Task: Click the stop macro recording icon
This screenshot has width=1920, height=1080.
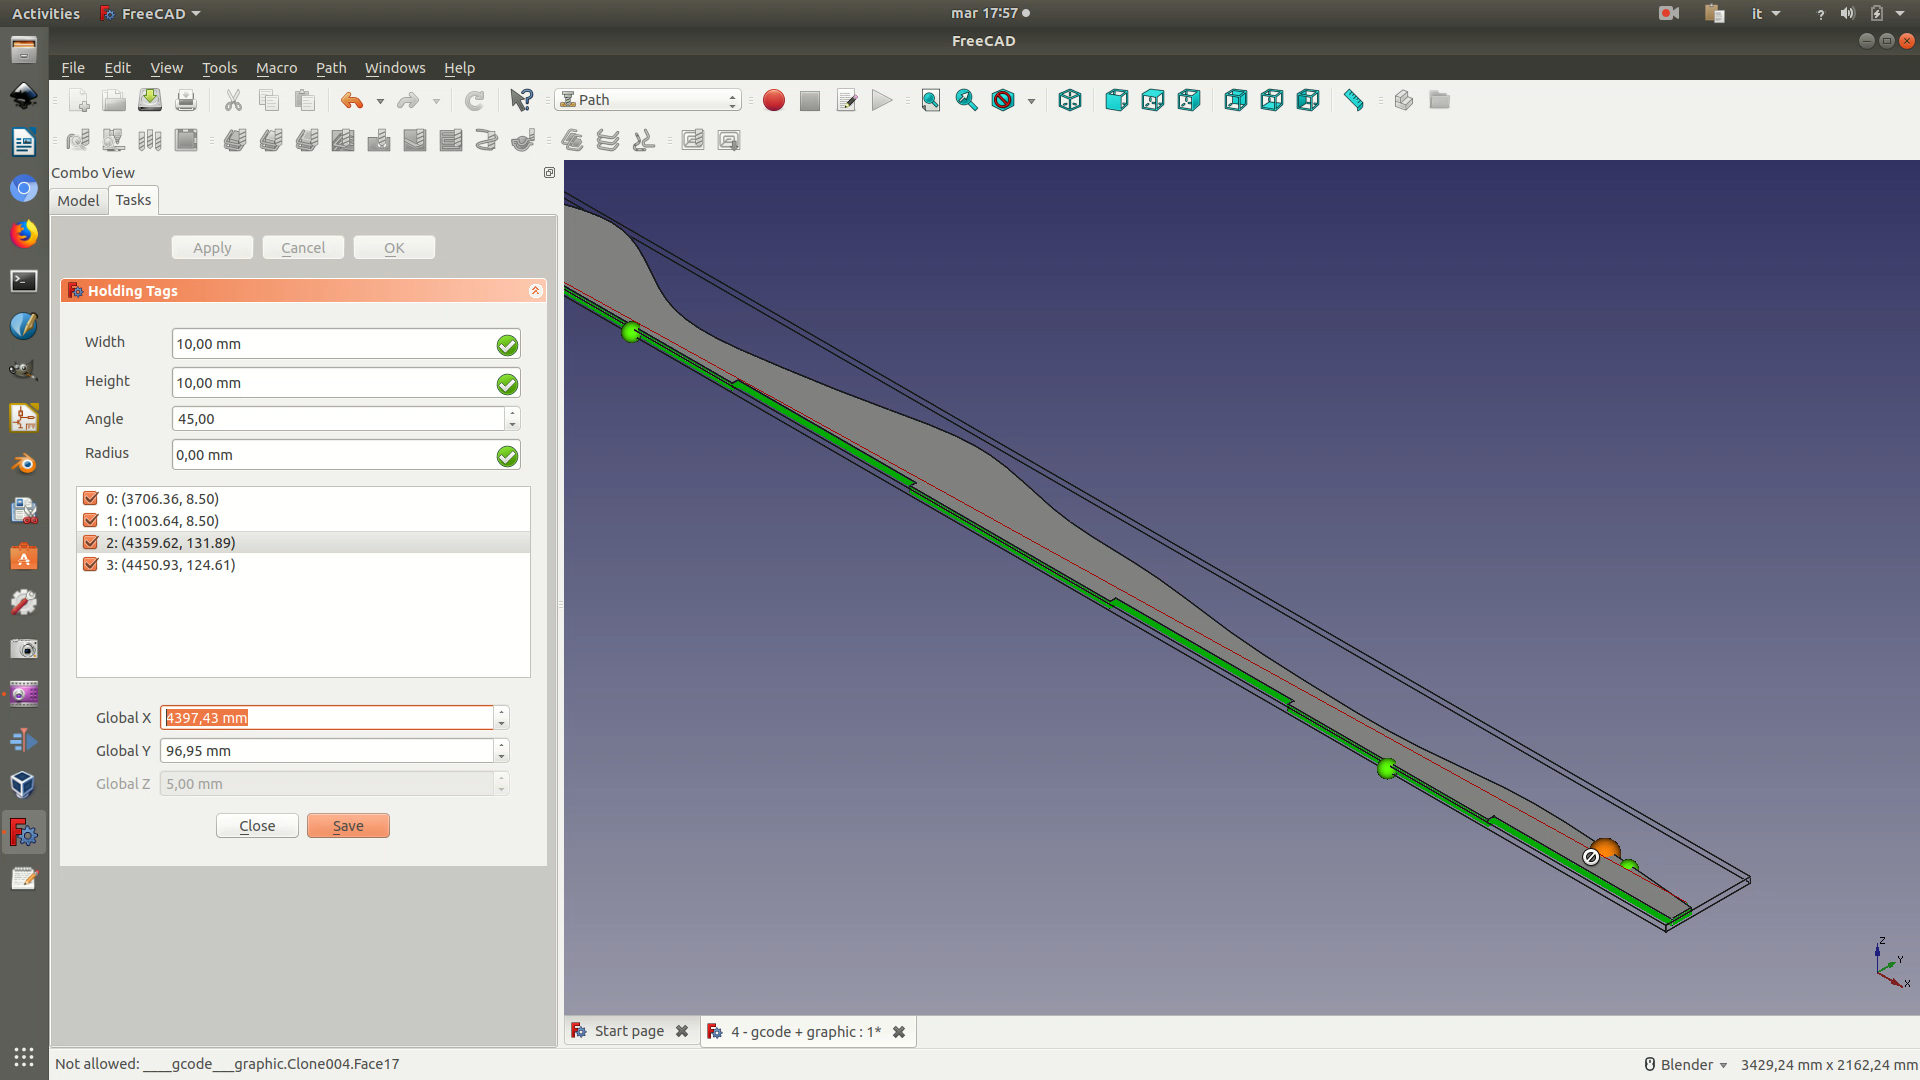Action: pos(810,100)
